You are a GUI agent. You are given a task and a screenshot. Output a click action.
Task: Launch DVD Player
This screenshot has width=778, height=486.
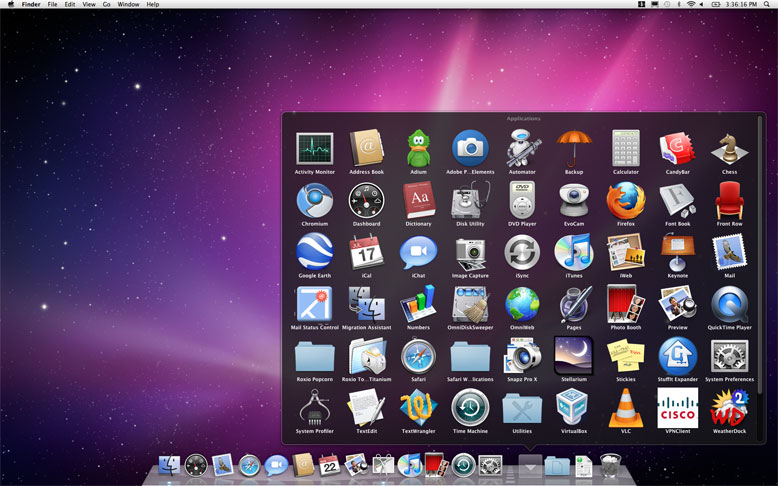[522, 200]
